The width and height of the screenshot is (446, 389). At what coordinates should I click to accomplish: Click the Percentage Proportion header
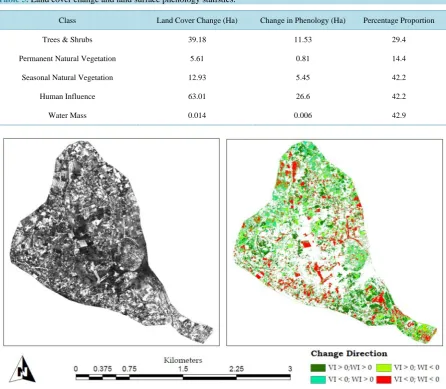click(399, 20)
